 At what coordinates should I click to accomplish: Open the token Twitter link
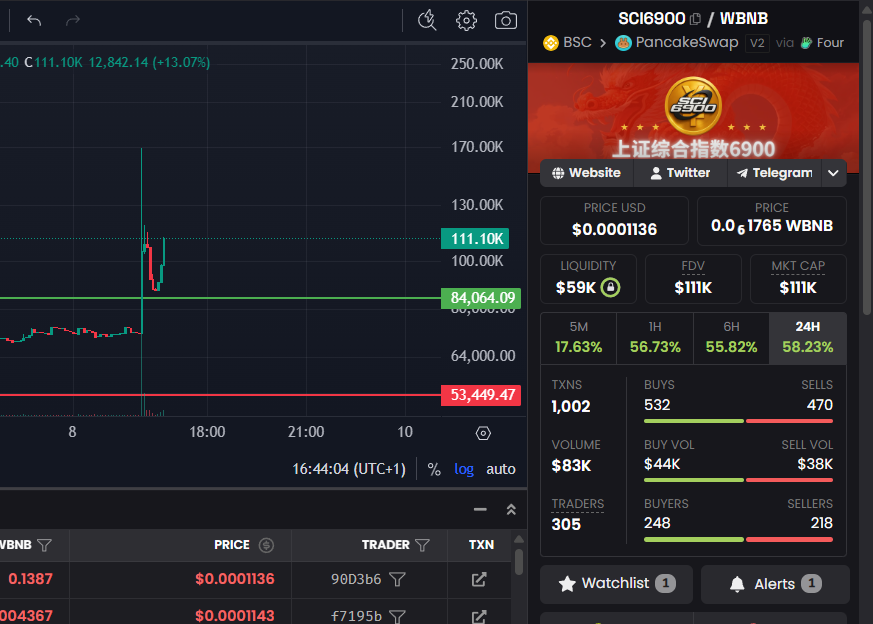[680, 173]
